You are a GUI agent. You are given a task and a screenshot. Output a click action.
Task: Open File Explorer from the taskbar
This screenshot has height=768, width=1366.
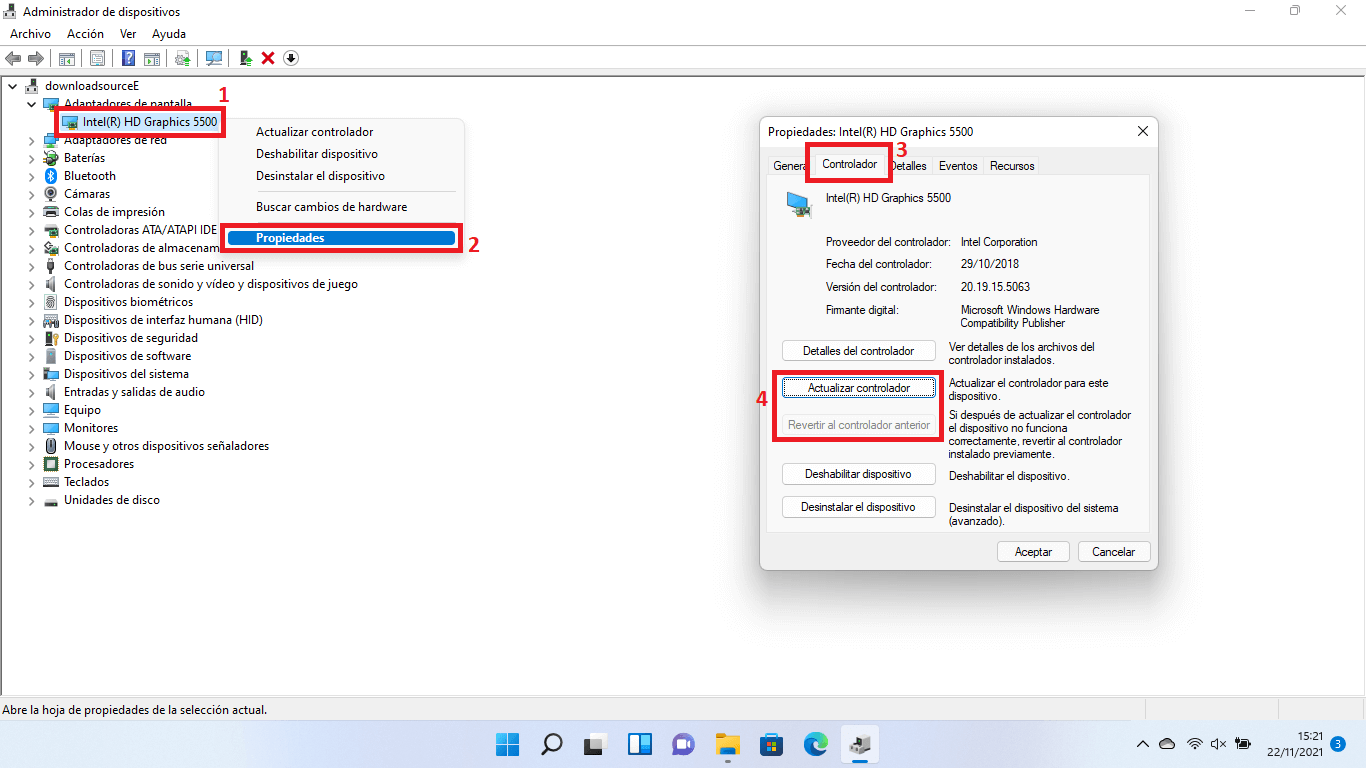[727, 744]
